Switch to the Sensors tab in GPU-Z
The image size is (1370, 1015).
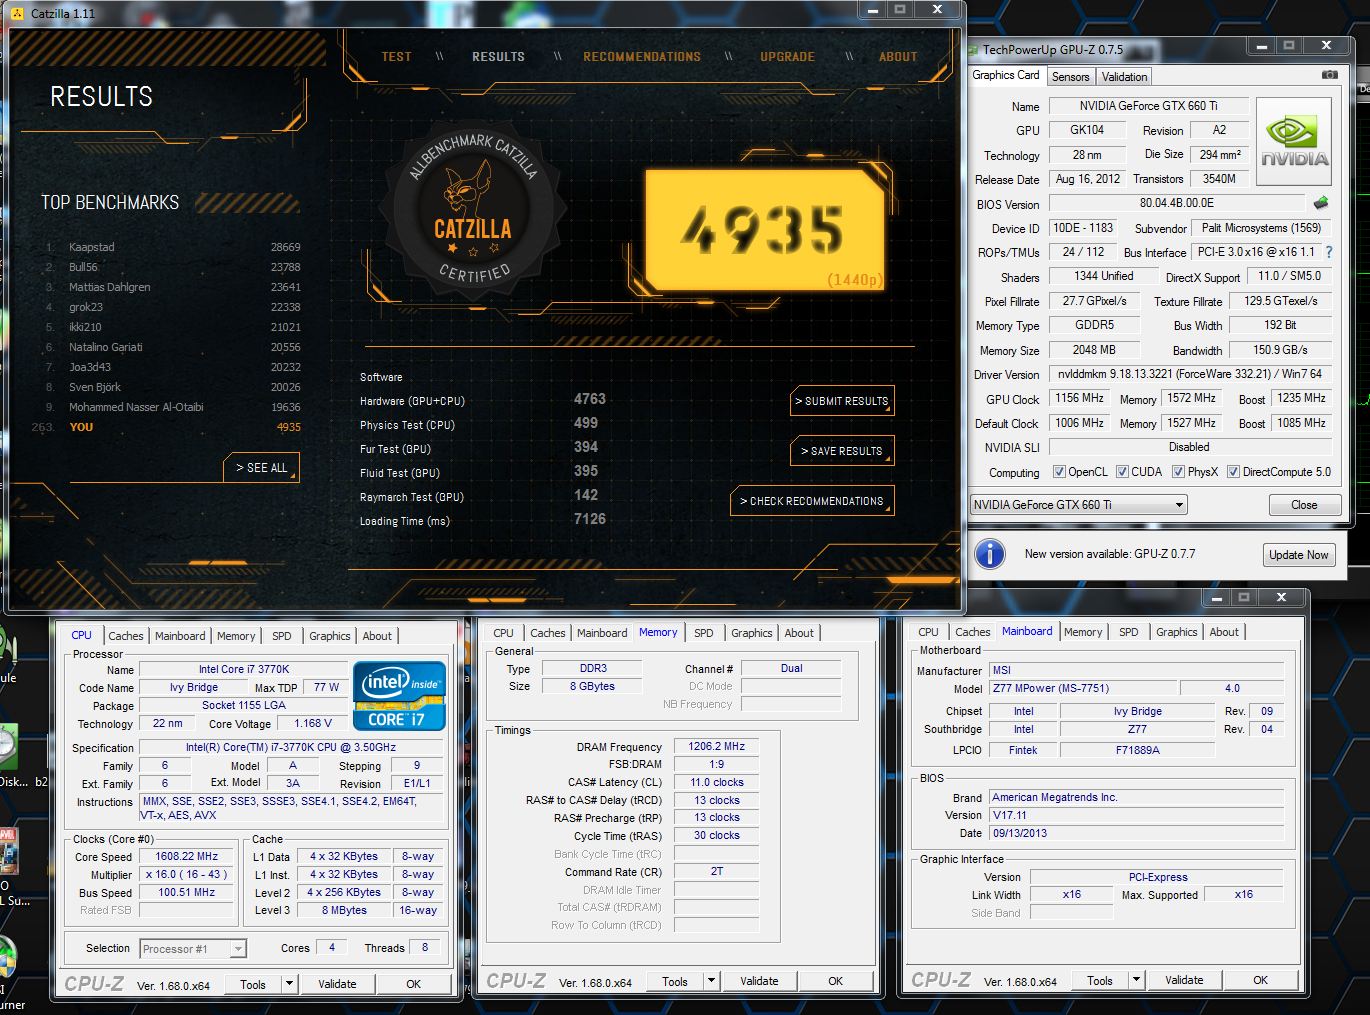pyautogui.click(x=1070, y=77)
